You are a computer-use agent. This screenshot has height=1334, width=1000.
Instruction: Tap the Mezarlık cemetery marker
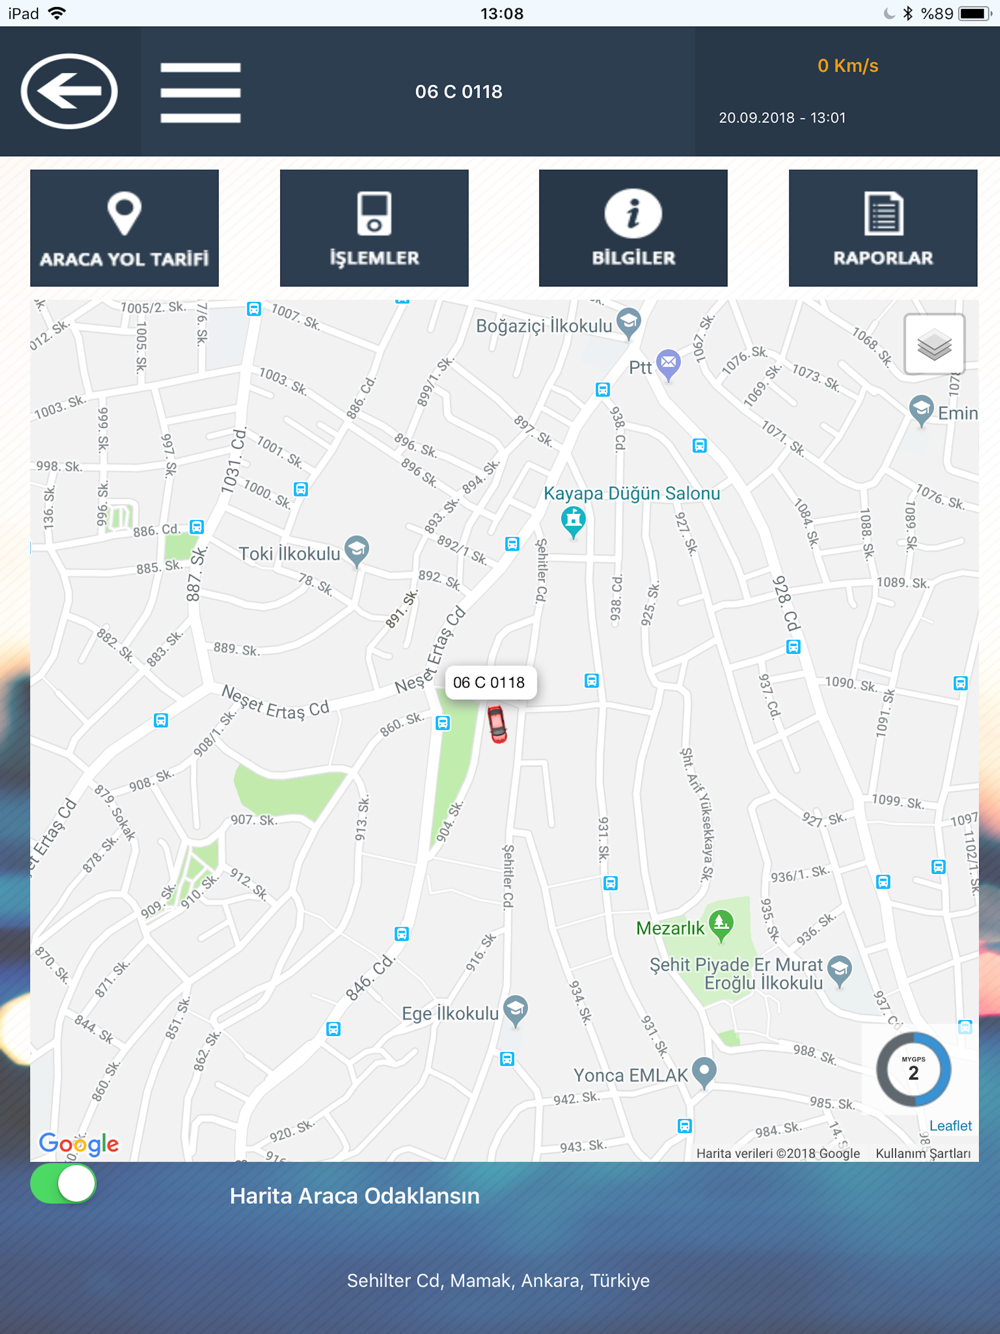(x=720, y=924)
